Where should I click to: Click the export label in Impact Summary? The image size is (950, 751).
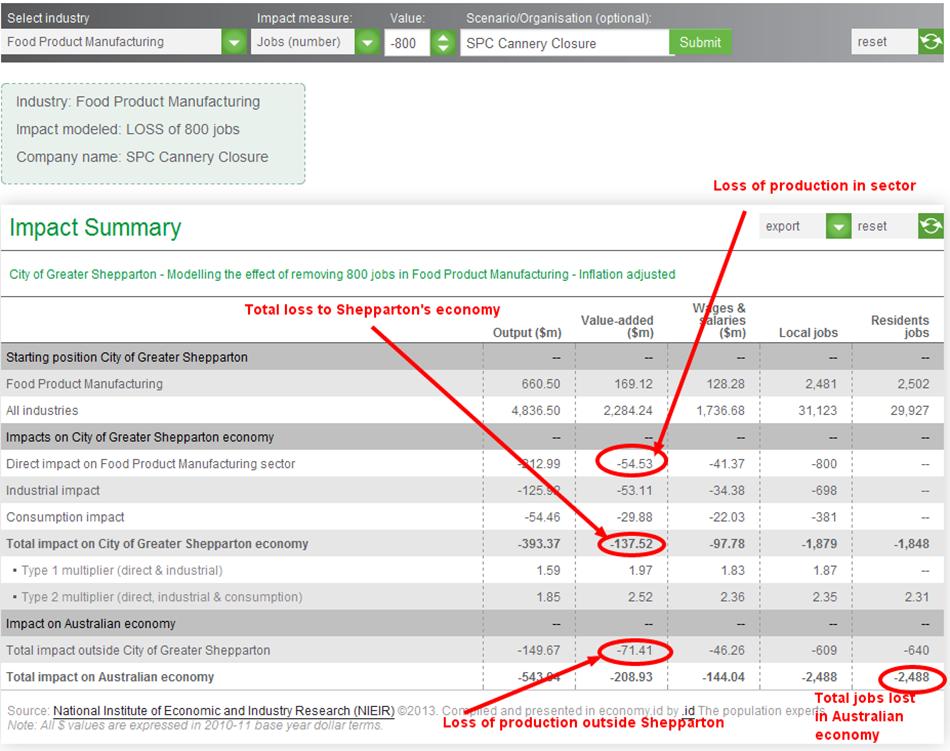point(782,227)
